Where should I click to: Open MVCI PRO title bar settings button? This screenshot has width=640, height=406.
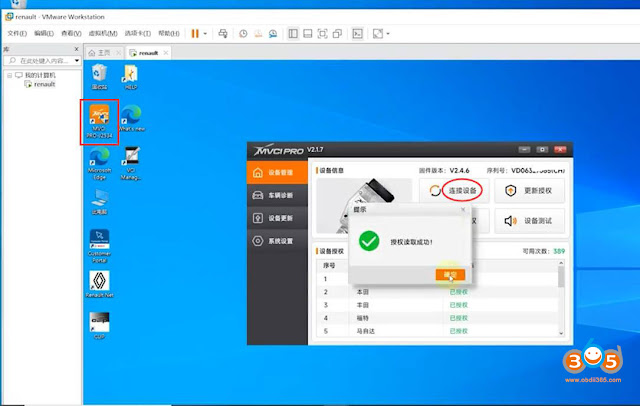542,149
